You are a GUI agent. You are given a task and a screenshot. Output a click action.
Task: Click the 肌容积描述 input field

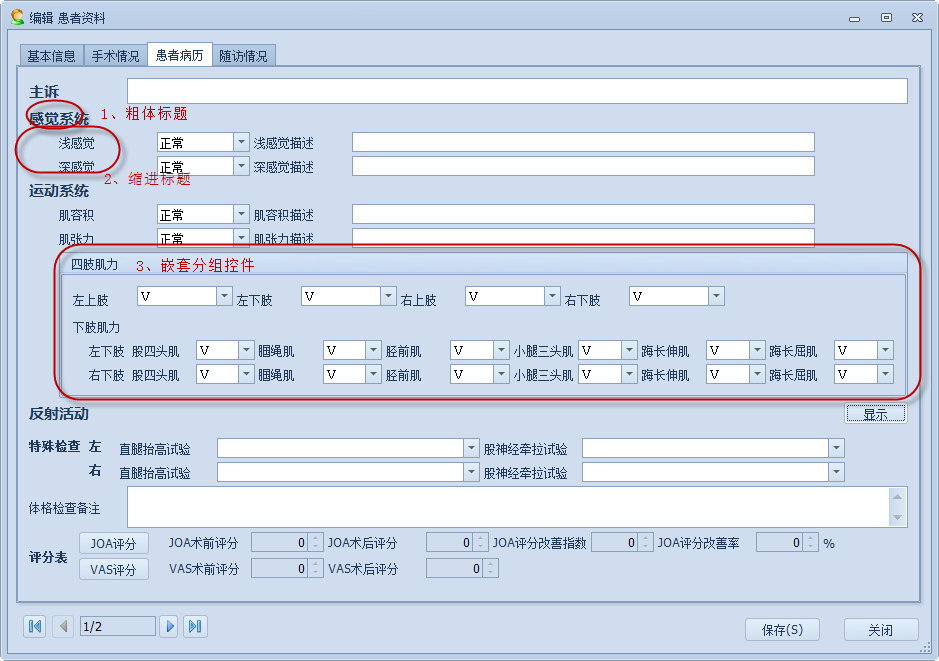pos(583,214)
